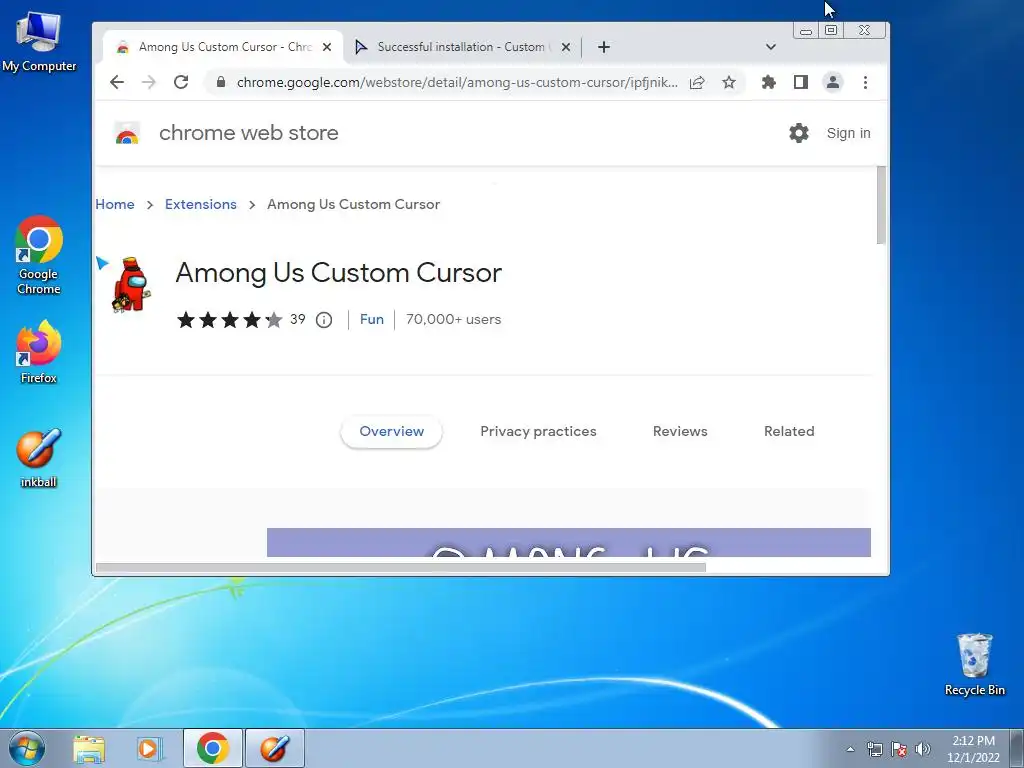This screenshot has height=768, width=1024.
Task: Open the Windows Start menu orb
Action: point(27,748)
